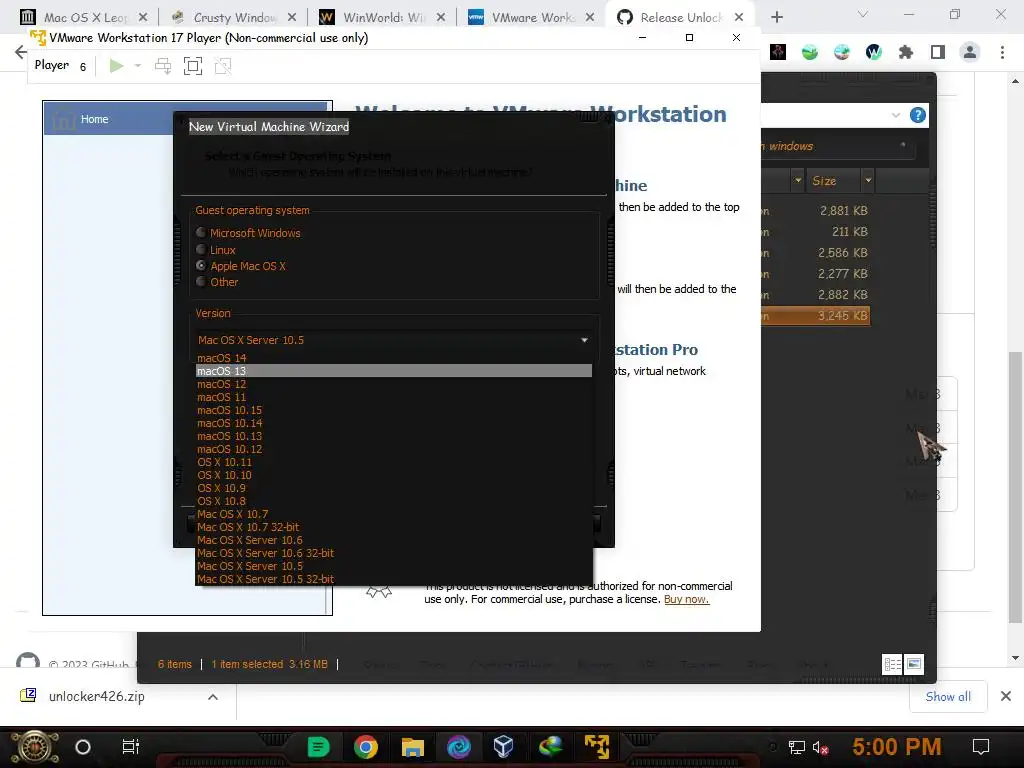This screenshot has width=1024, height=768.
Task: Switch to Mac OS X Leopard browser tab
Action: point(84,17)
